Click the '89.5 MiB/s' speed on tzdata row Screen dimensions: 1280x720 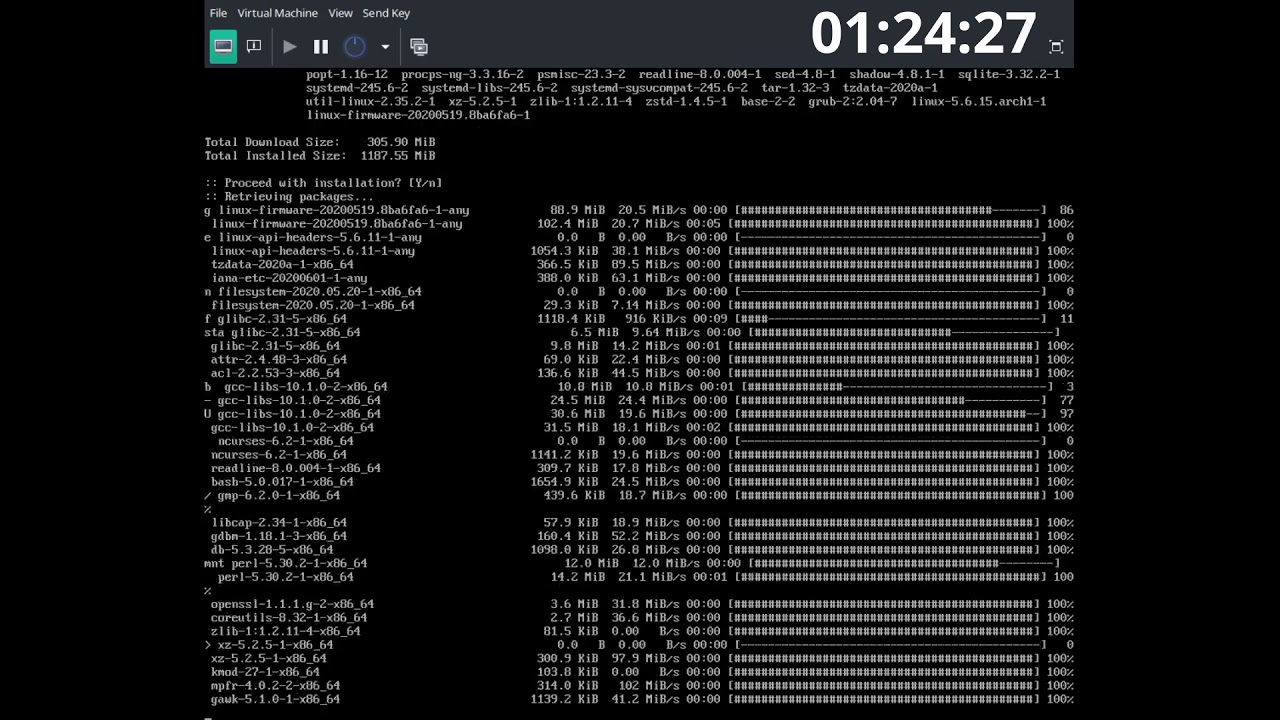tap(645, 264)
